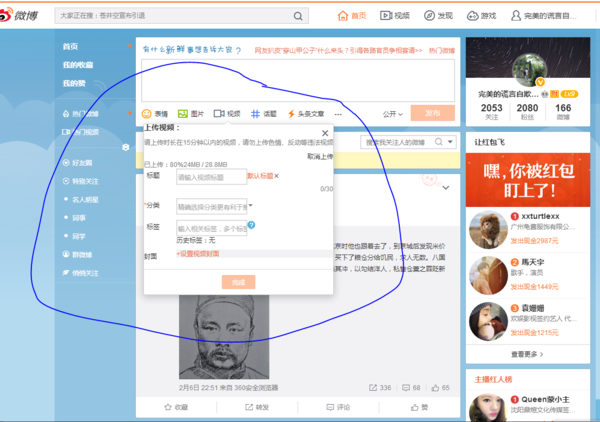Open the 公开 visibility dropdown
600x422 pixels.
coord(393,114)
